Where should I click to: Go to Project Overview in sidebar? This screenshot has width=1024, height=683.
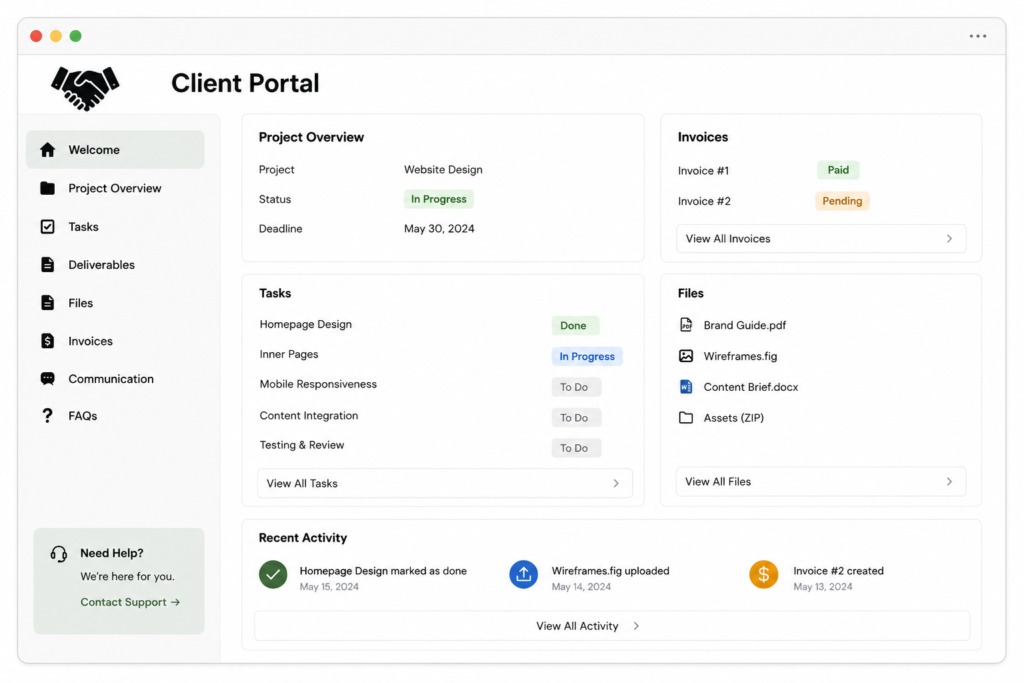(115, 188)
